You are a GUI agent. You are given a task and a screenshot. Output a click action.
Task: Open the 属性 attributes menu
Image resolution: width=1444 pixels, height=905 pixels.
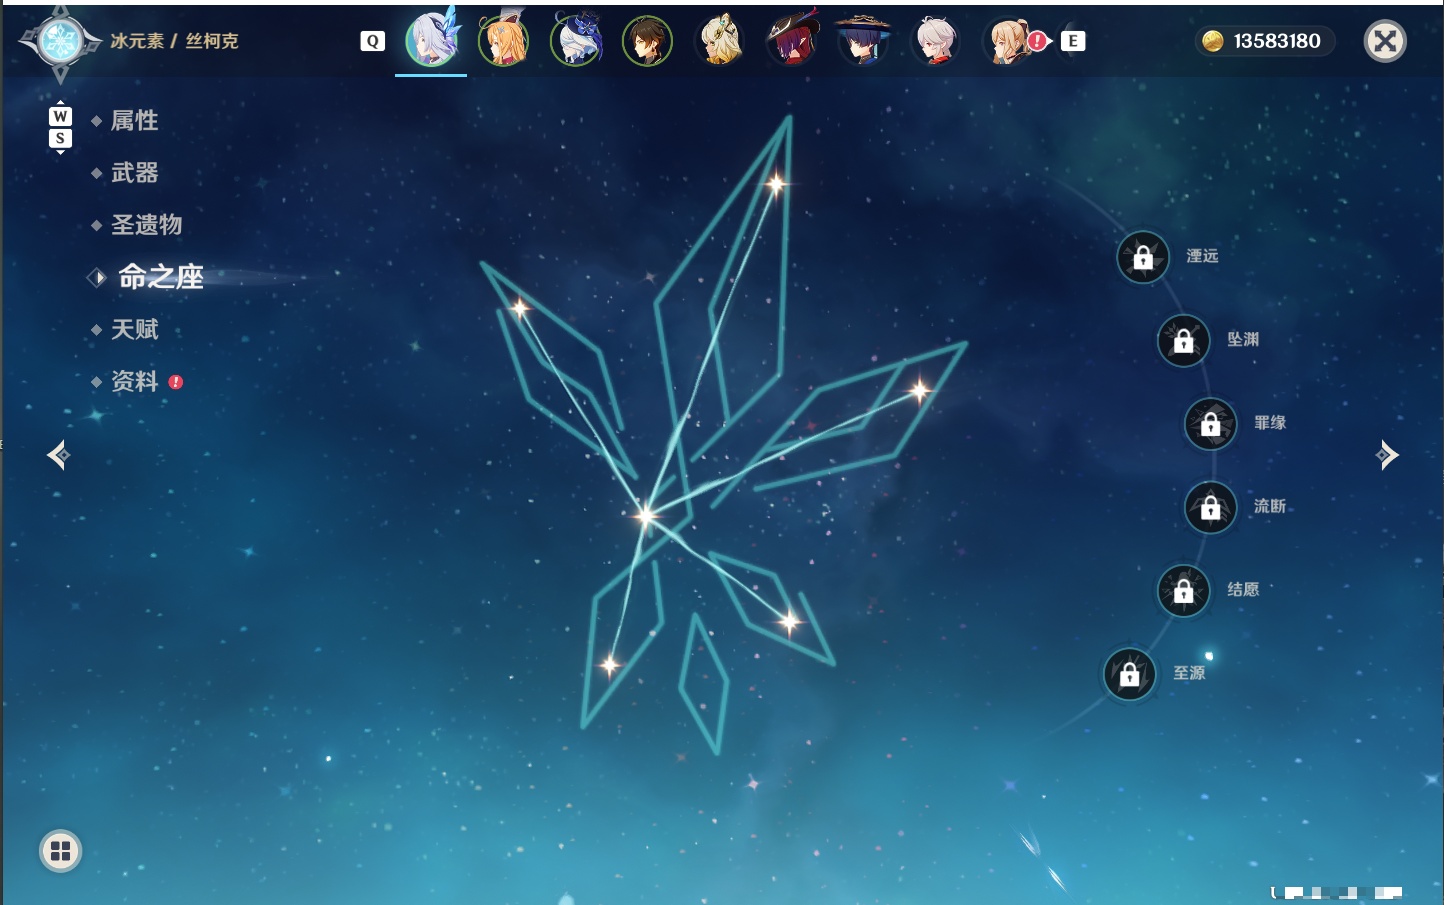pos(134,121)
